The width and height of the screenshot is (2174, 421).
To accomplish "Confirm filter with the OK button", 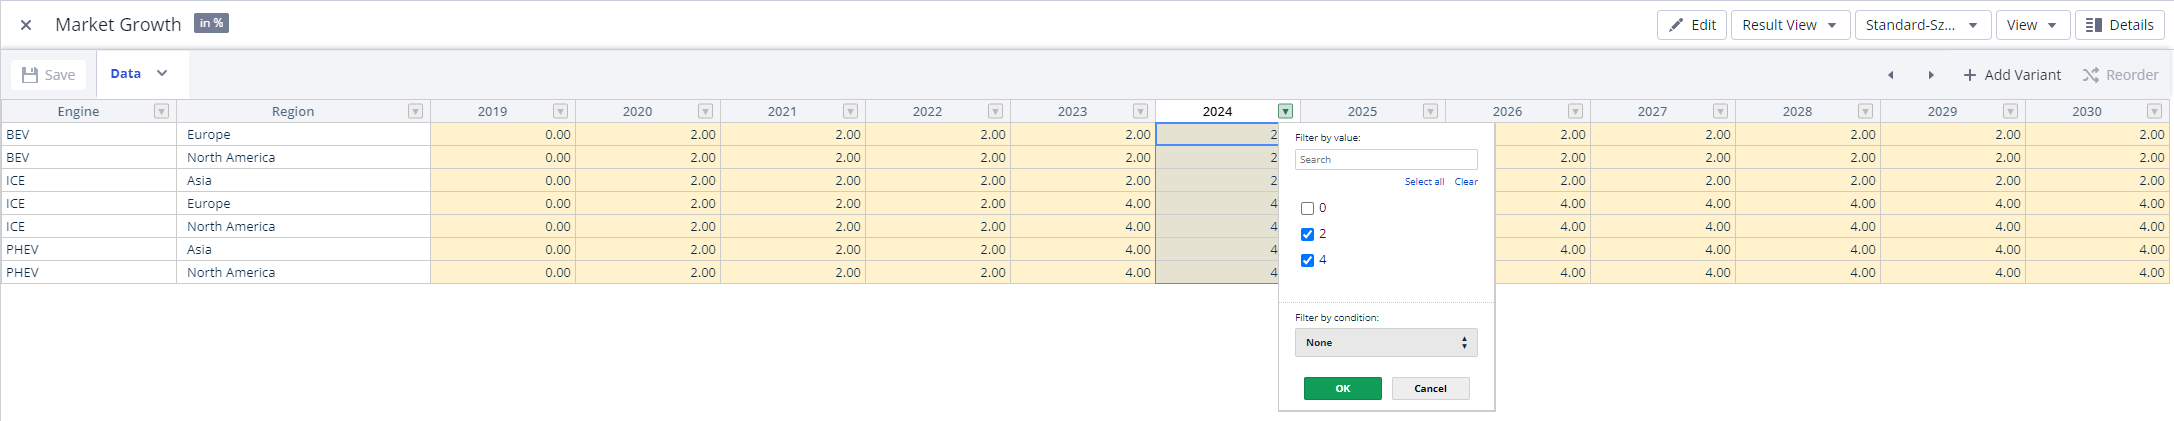I will 1342,388.
